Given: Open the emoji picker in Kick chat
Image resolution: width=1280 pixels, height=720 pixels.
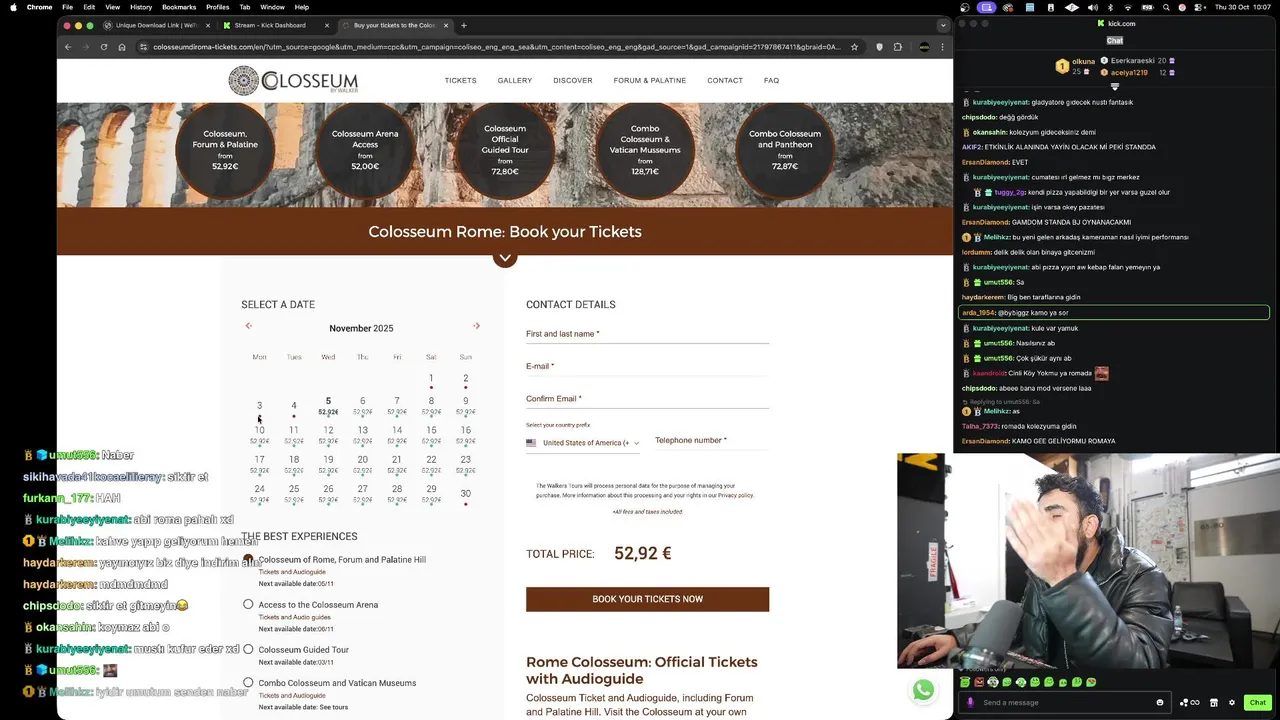Looking at the screenshot, I should click(1160, 702).
